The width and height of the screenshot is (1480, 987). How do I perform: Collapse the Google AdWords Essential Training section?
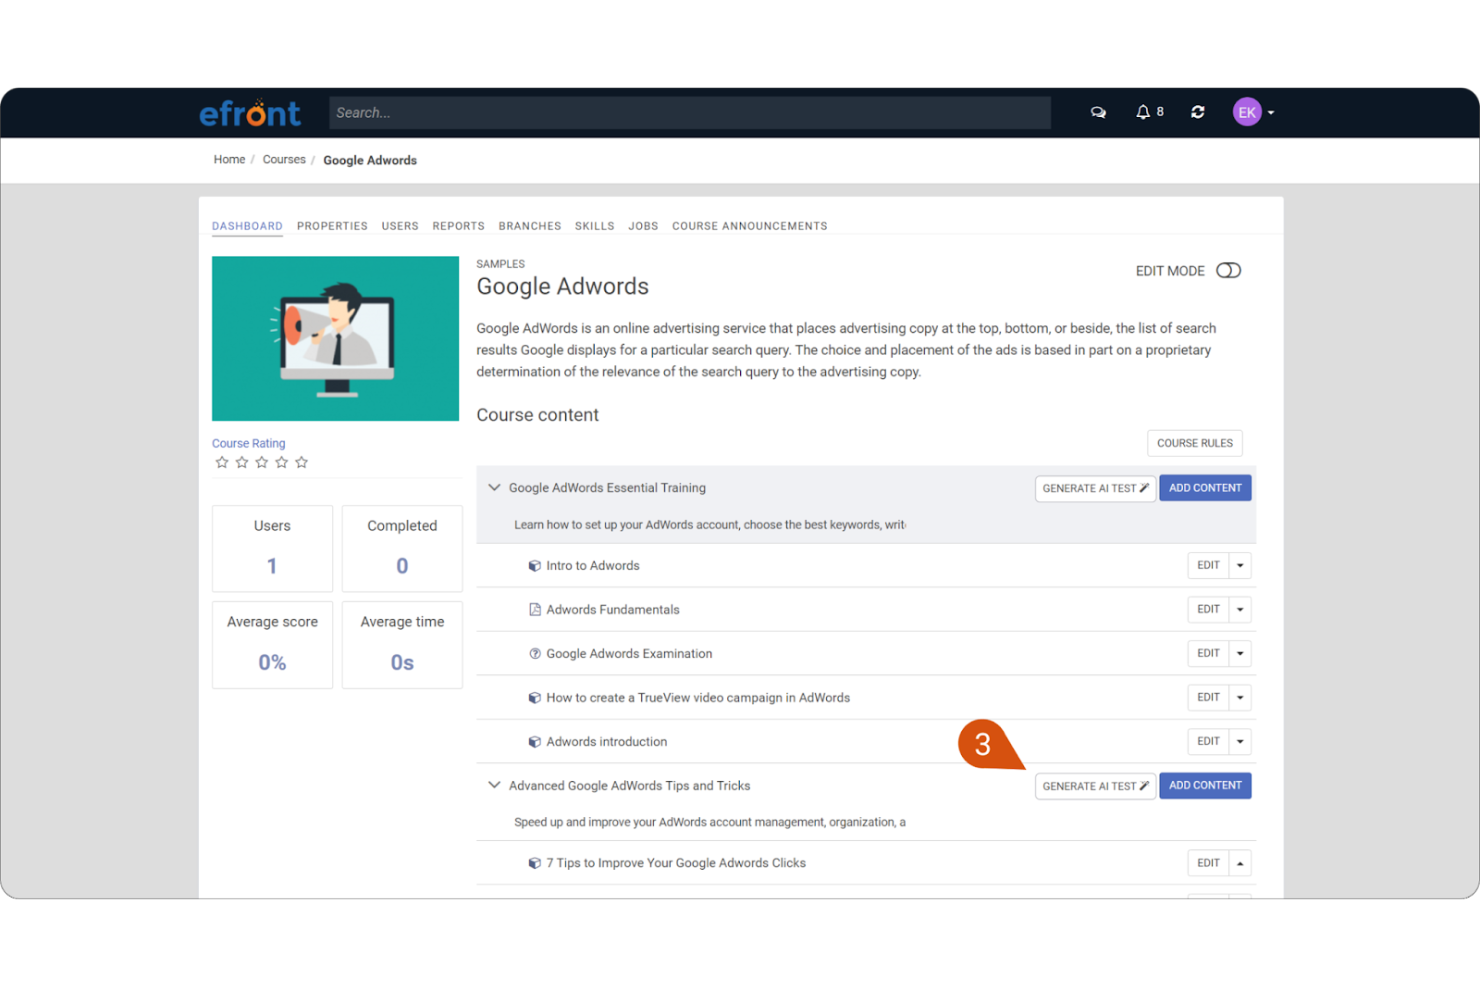point(494,488)
